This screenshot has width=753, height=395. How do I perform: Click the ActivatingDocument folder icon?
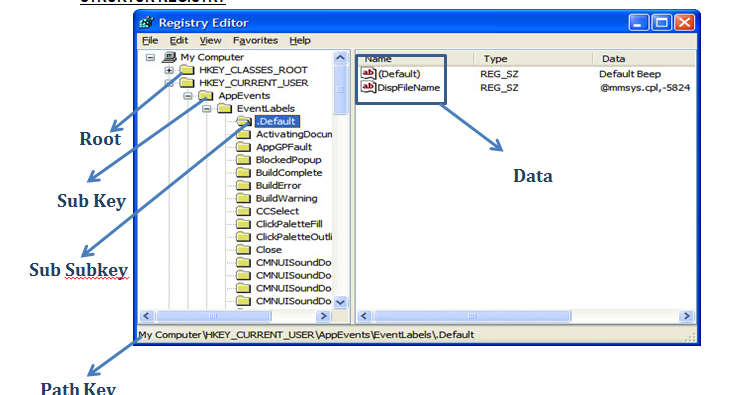pos(243,134)
